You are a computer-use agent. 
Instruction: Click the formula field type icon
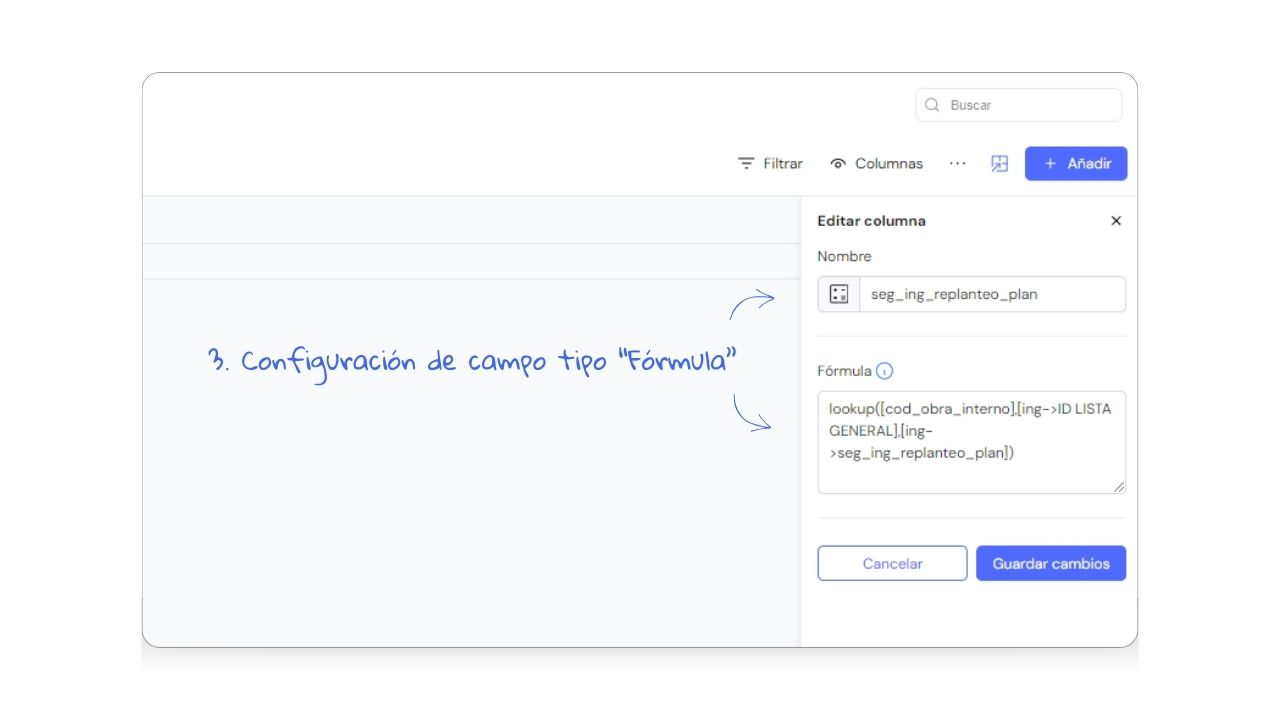pyautogui.click(x=839, y=294)
